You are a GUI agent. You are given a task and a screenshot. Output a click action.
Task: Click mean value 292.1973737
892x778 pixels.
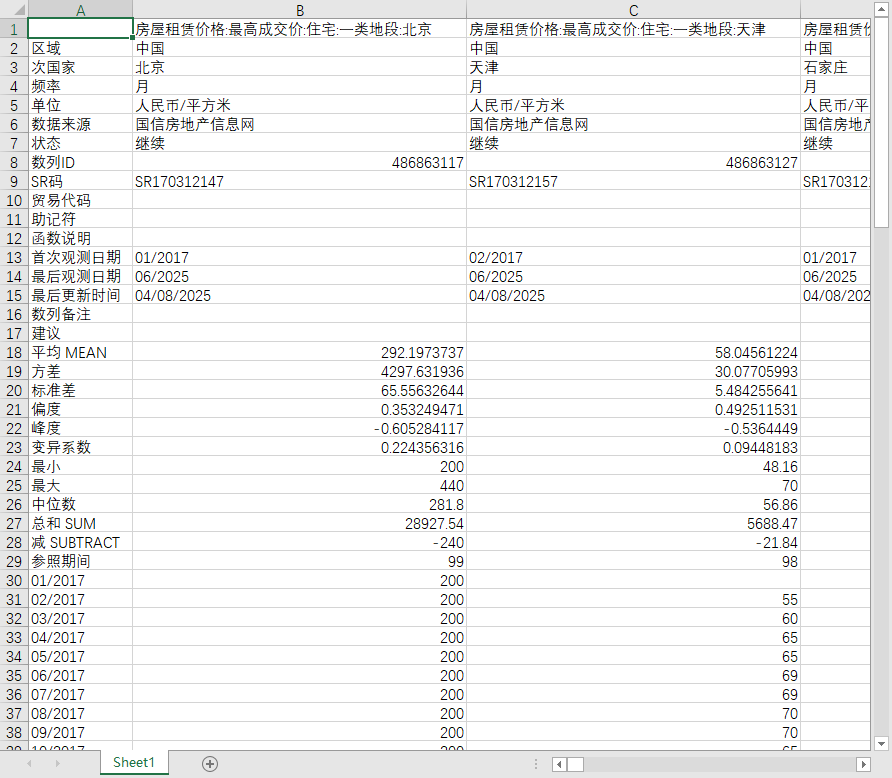click(300, 353)
